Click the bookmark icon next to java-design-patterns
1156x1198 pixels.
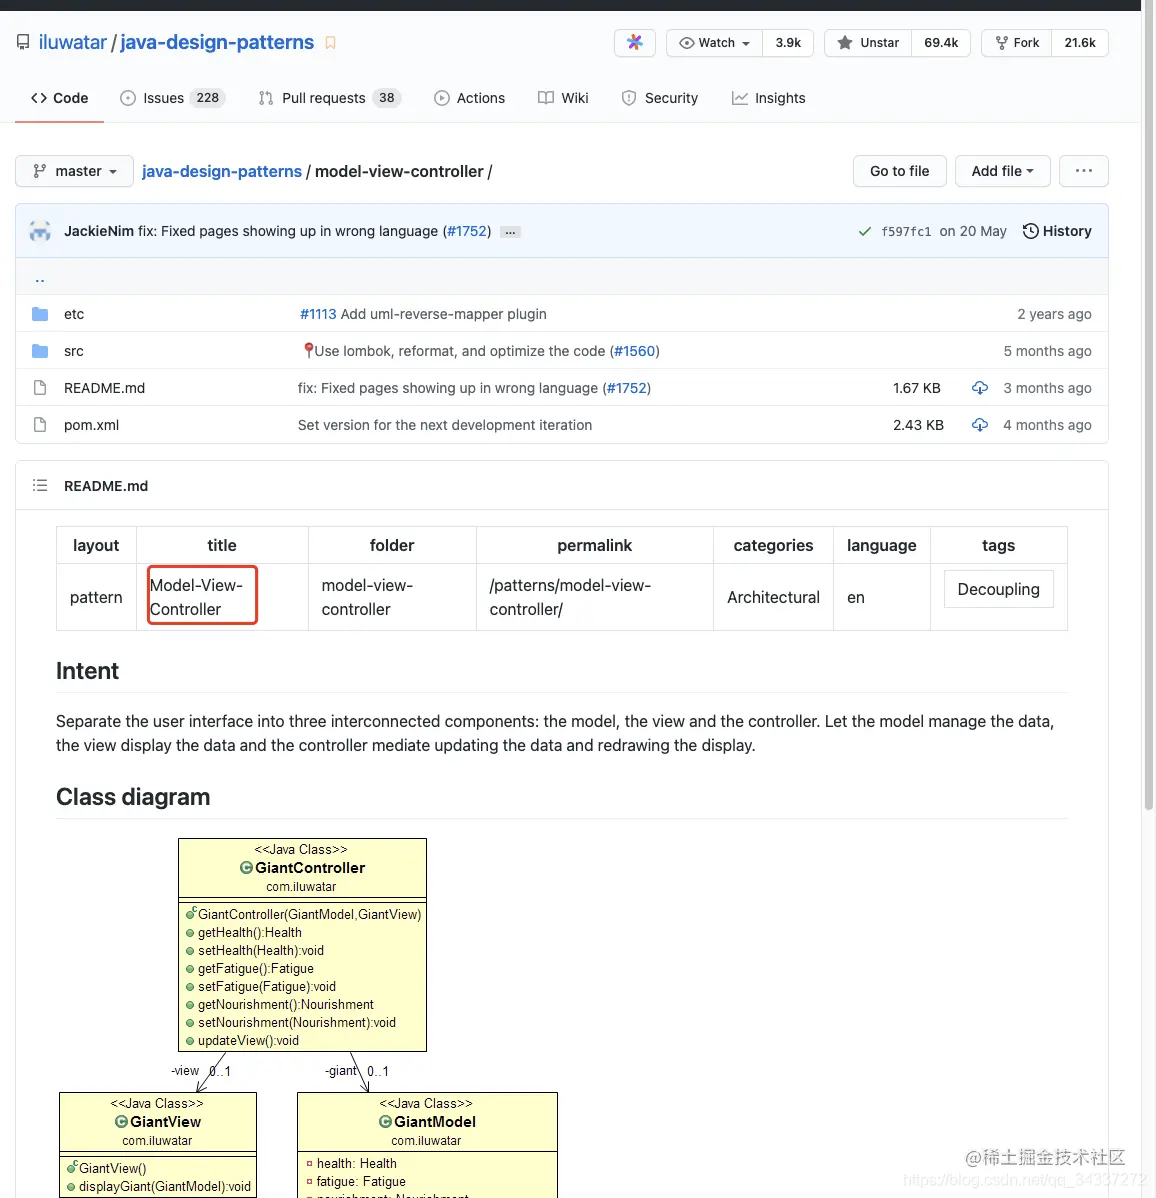click(330, 43)
